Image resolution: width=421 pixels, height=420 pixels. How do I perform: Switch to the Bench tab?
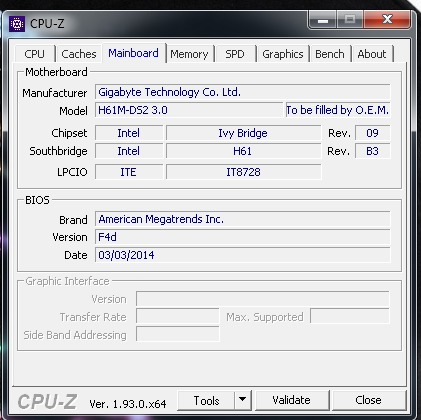[x=330, y=54]
